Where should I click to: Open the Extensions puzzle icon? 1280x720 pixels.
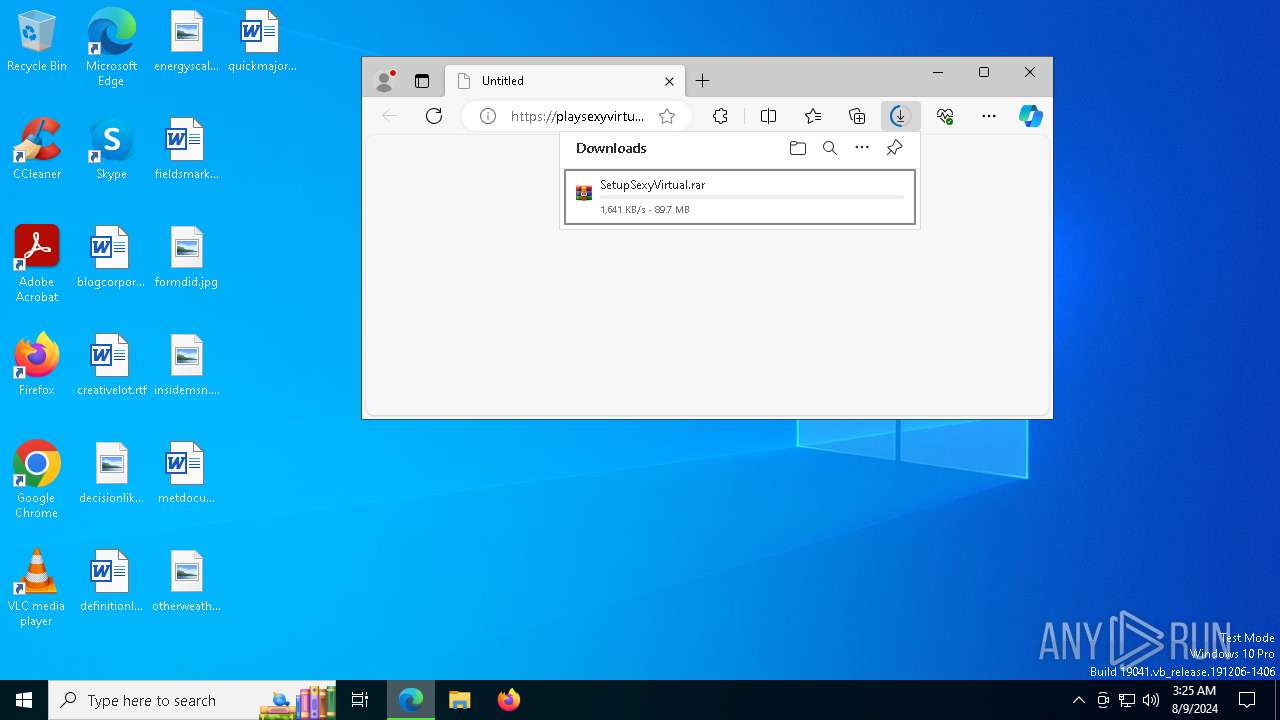pos(720,116)
